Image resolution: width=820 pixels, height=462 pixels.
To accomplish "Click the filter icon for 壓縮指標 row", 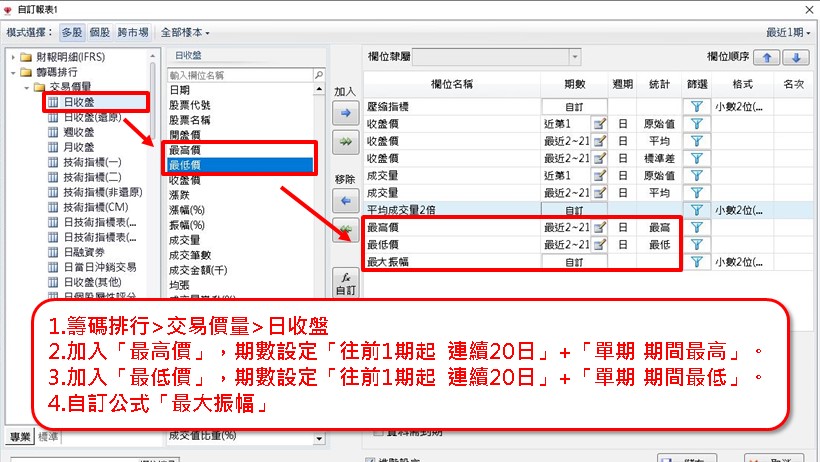I will [x=697, y=107].
